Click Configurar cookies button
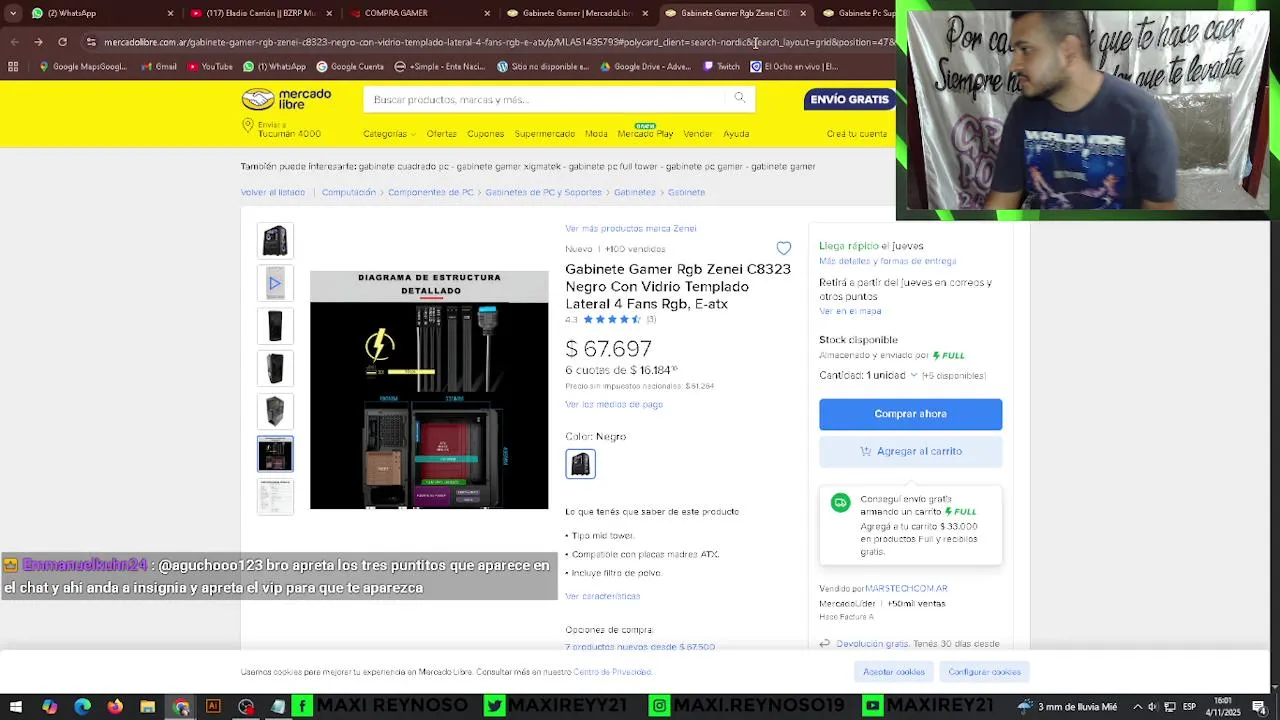The image size is (1280, 720). (984, 672)
